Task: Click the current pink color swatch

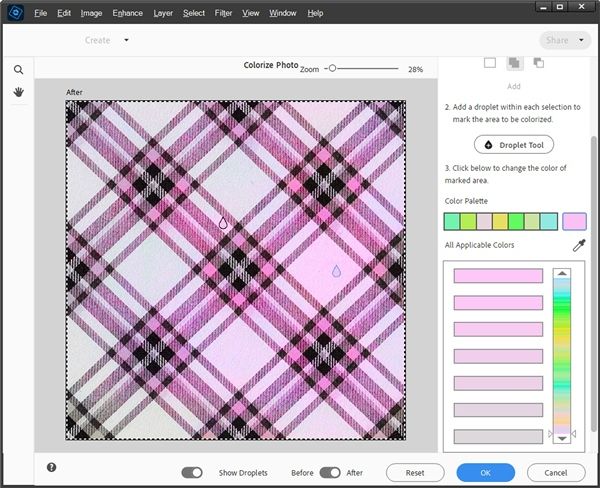Action: 574,222
